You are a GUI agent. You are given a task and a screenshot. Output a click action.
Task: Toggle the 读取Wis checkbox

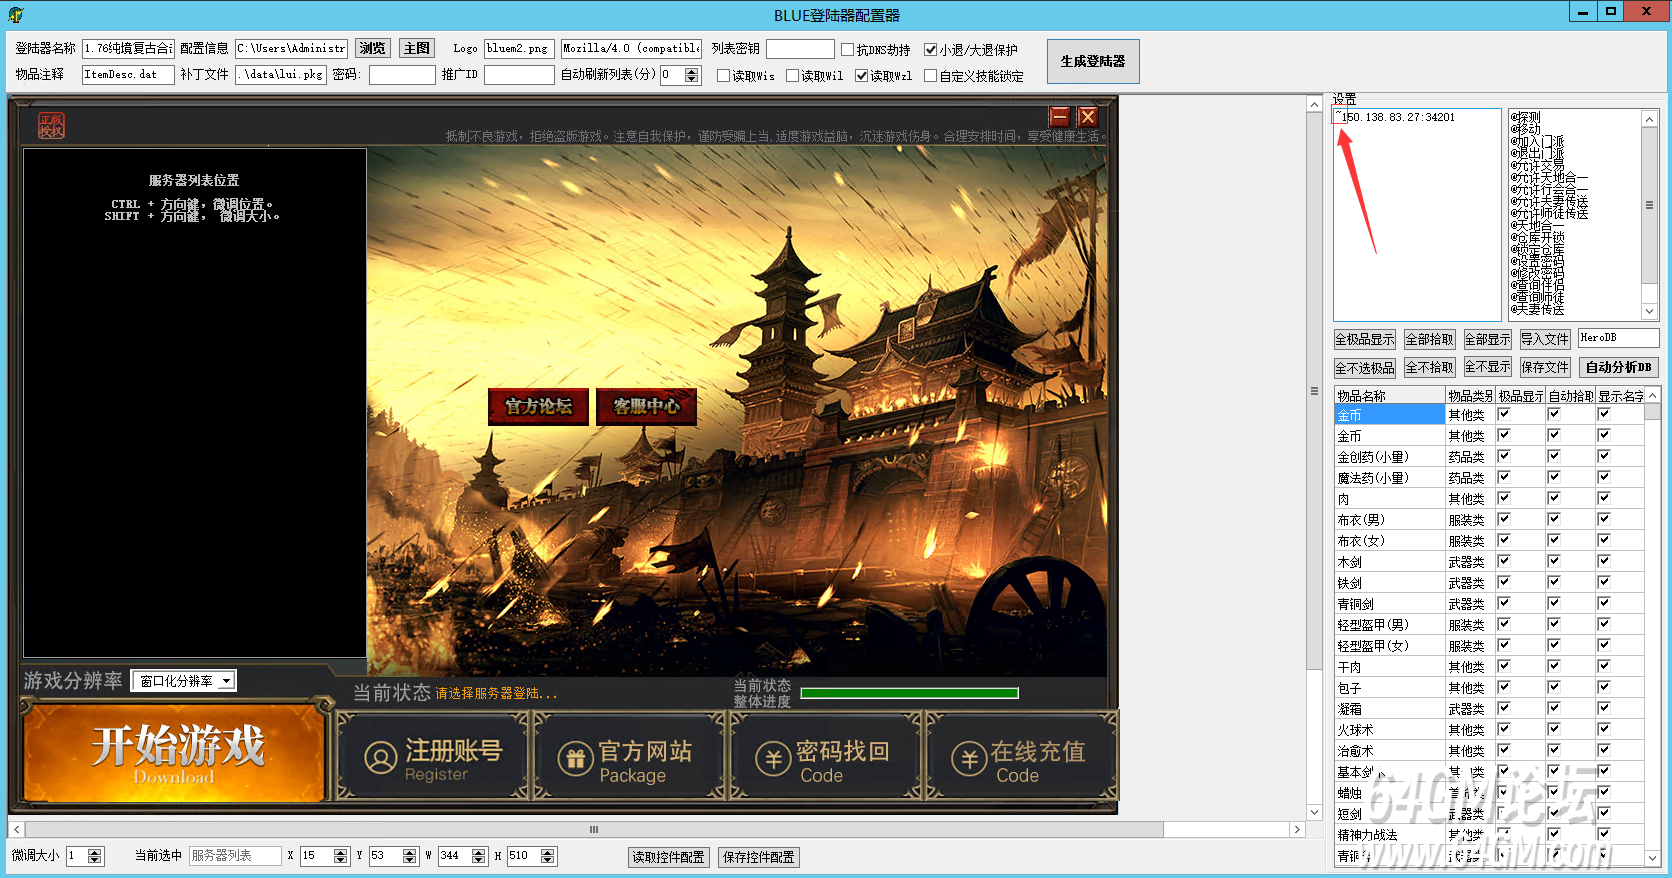coord(723,75)
